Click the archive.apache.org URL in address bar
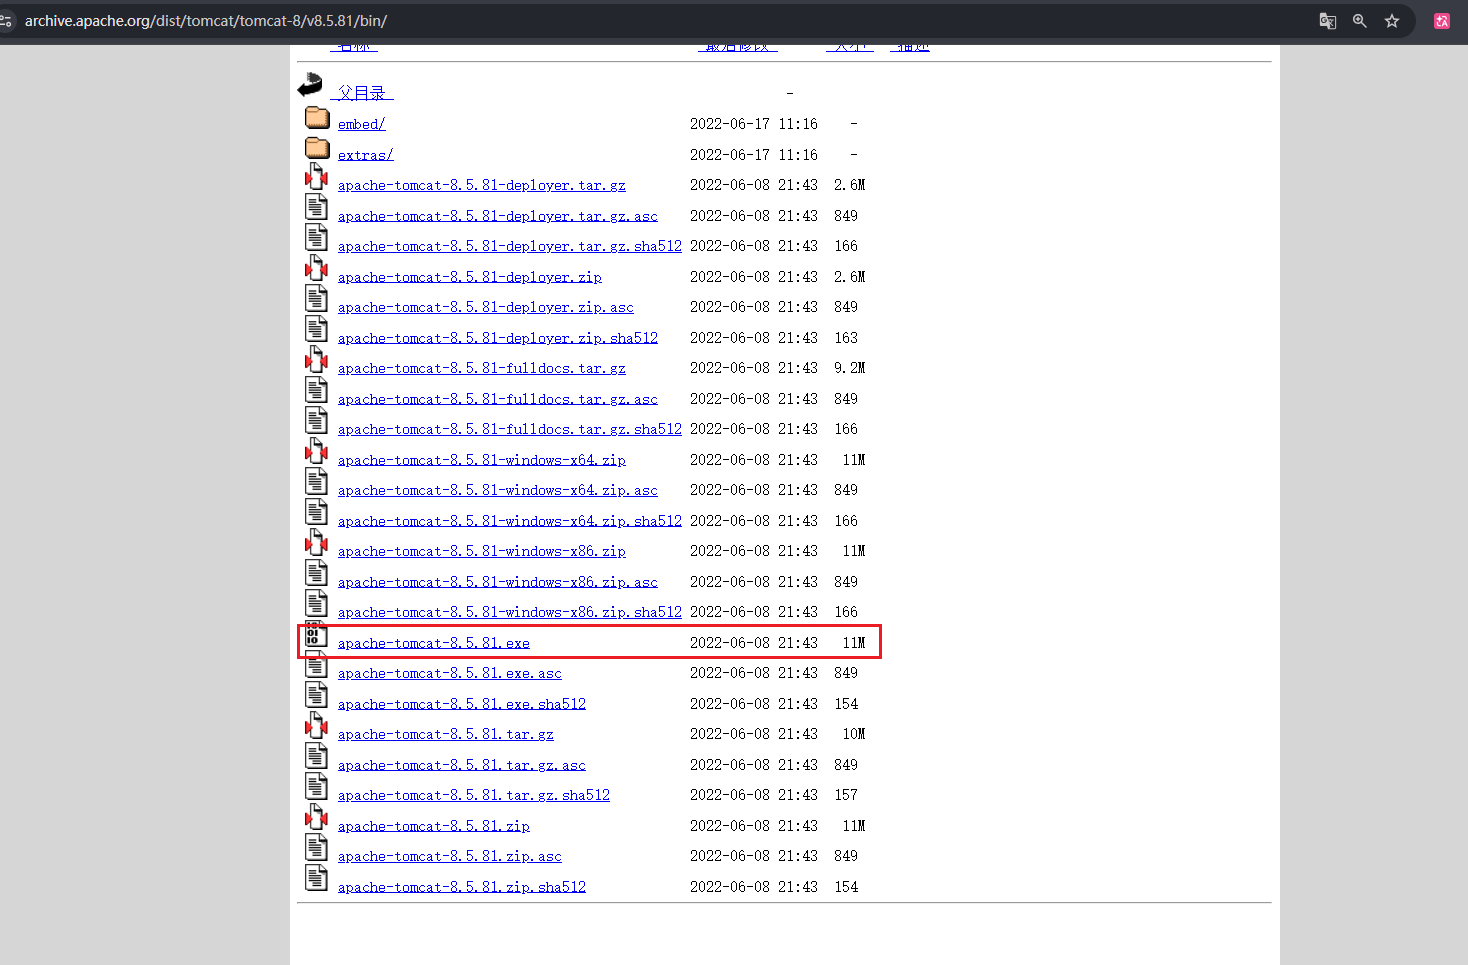Screen dimensions: 1468x965 205,21
